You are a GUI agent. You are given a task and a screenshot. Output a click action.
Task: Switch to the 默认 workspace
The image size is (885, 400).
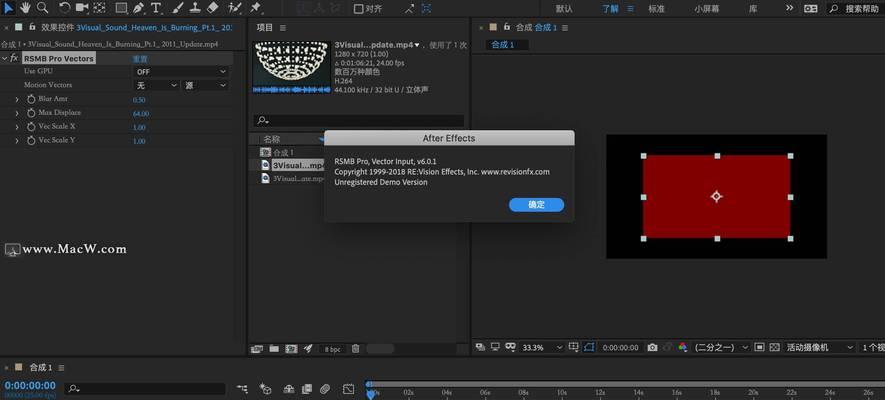click(564, 9)
